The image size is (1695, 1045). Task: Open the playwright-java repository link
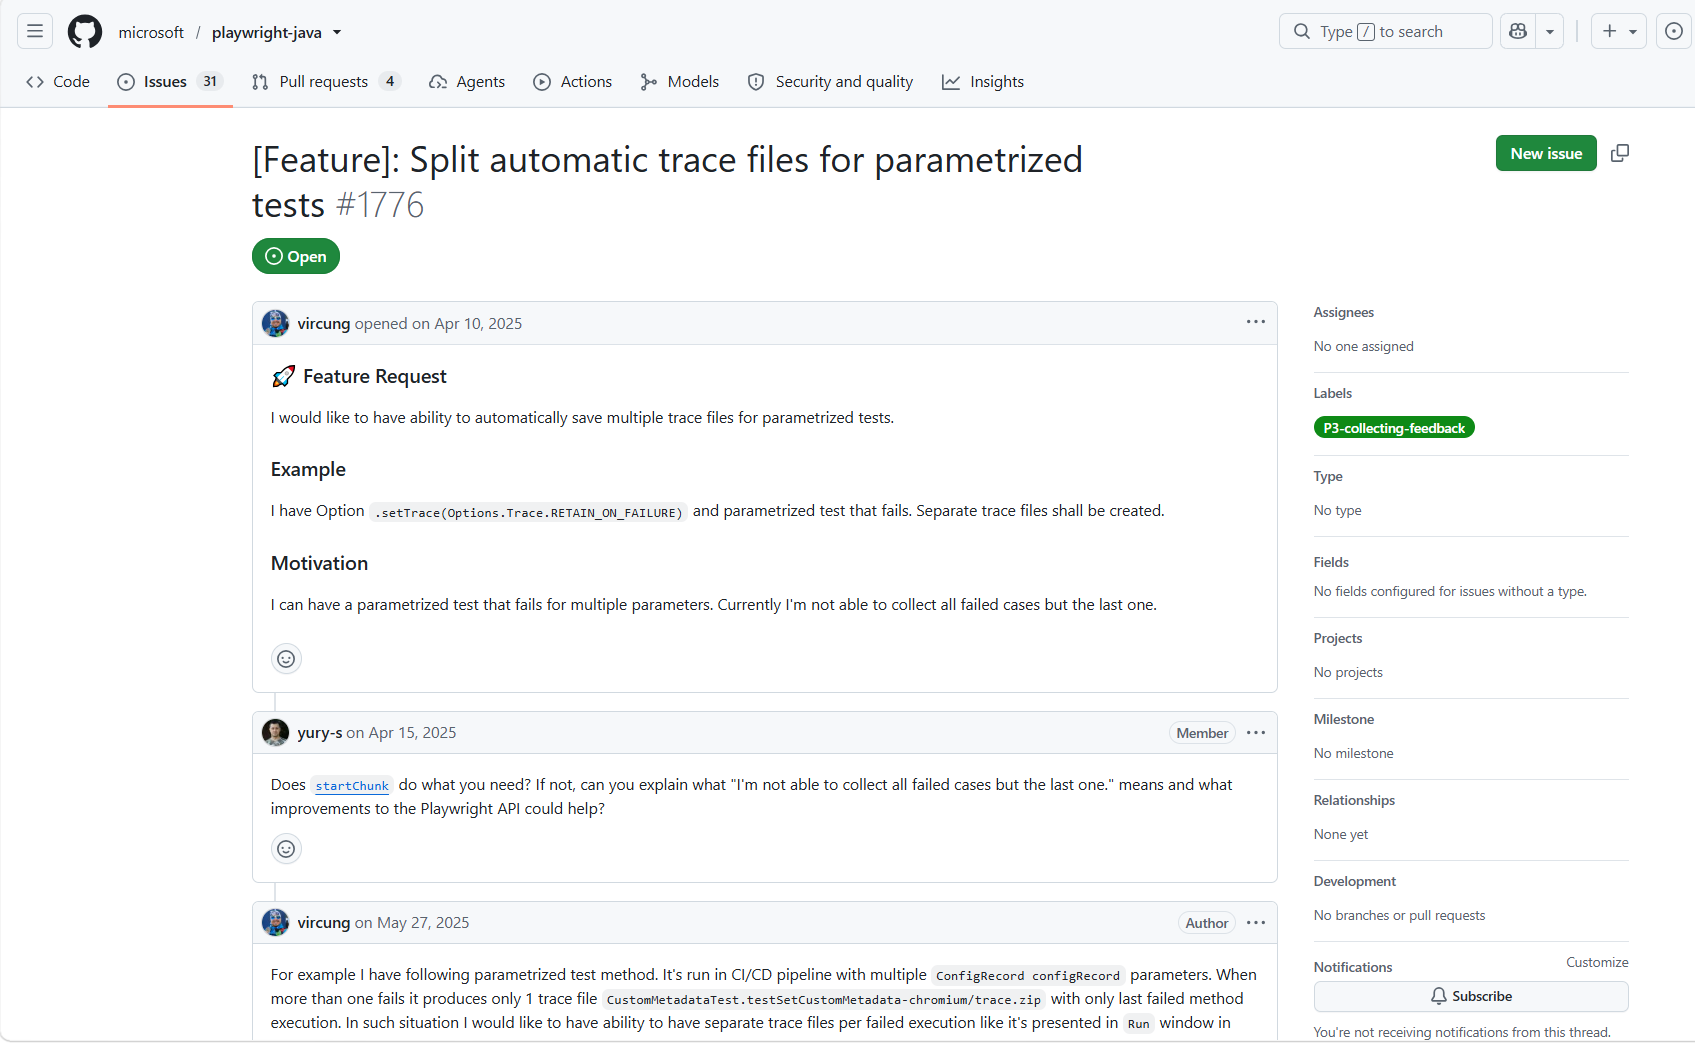coord(267,32)
